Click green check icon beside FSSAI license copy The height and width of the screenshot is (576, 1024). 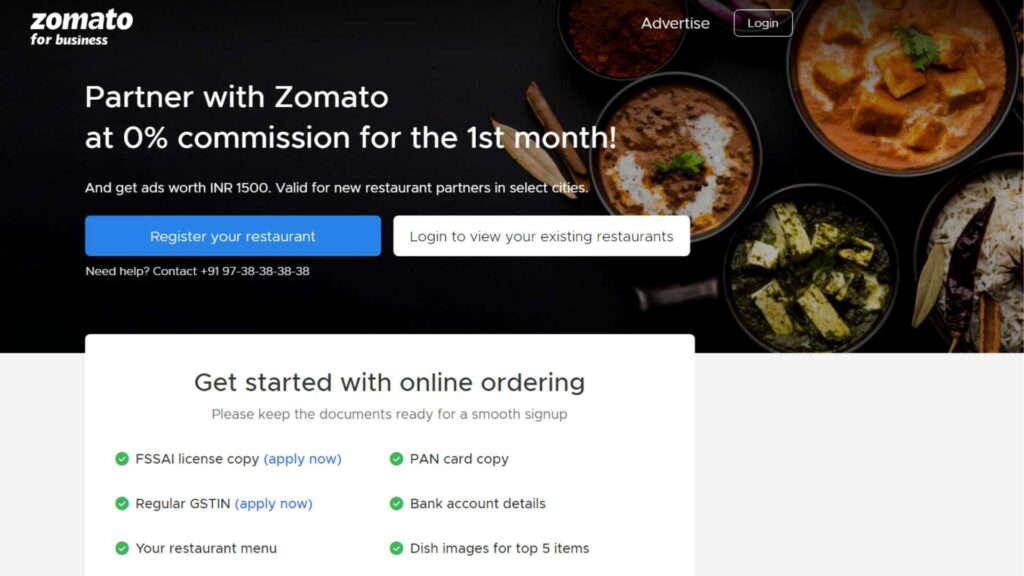tap(122, 459)
